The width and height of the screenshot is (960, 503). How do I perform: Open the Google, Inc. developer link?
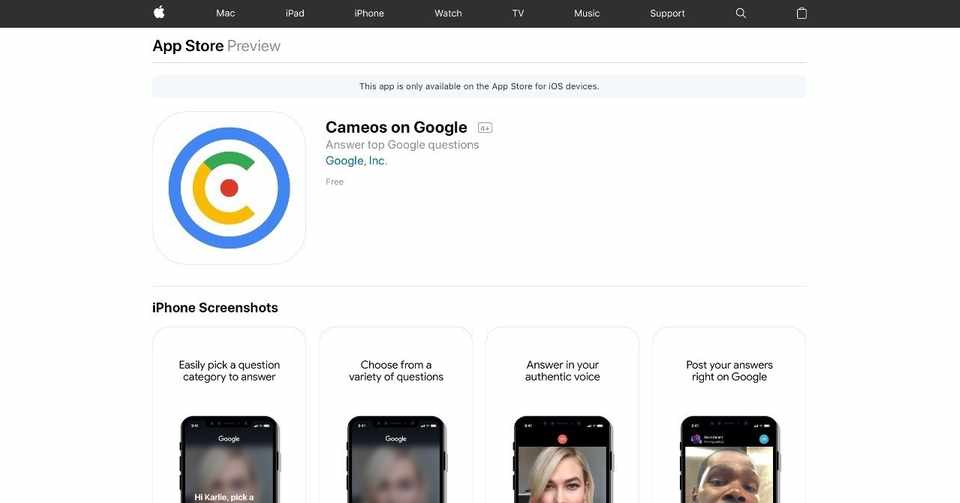356,161
